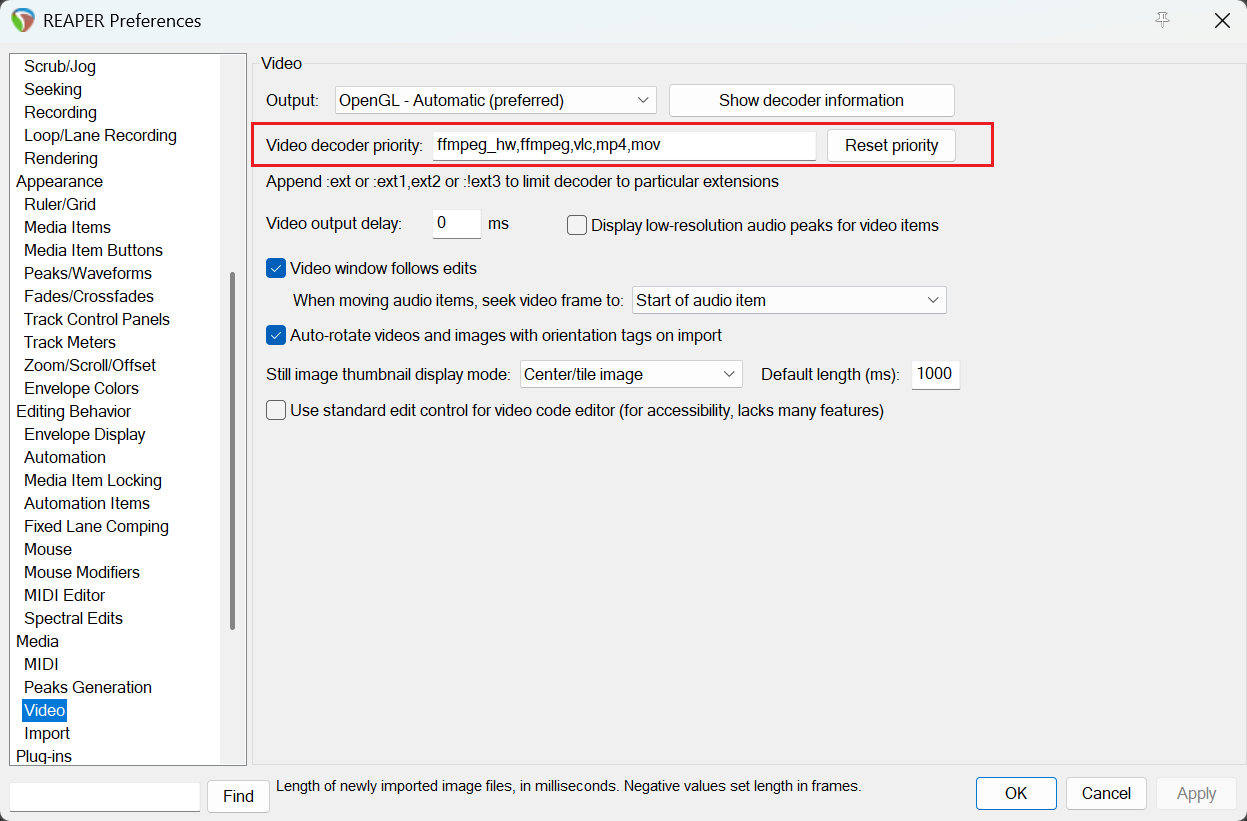The image size is (1247, 821).
Task: Click the pin icon in title bar
Action: click(x=1162, y=20)
